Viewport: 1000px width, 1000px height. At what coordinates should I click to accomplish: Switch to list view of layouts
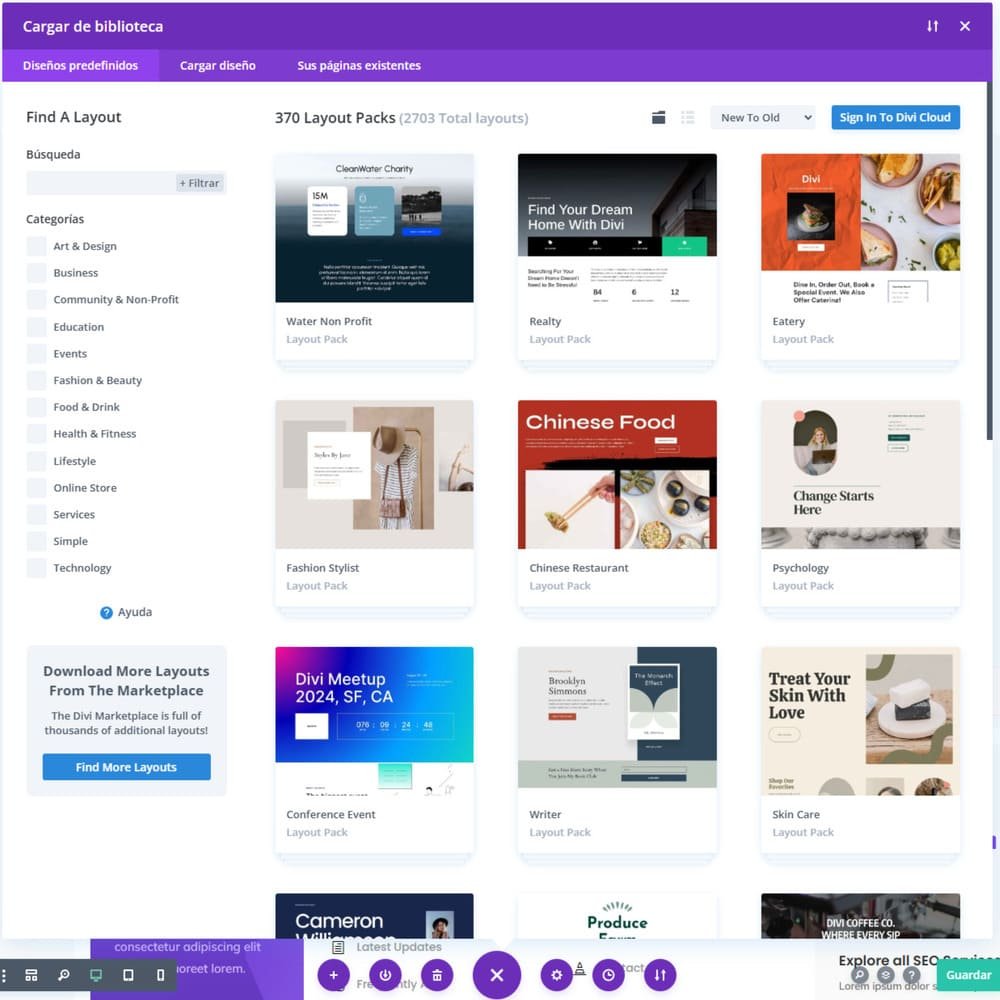pos(687,118)
